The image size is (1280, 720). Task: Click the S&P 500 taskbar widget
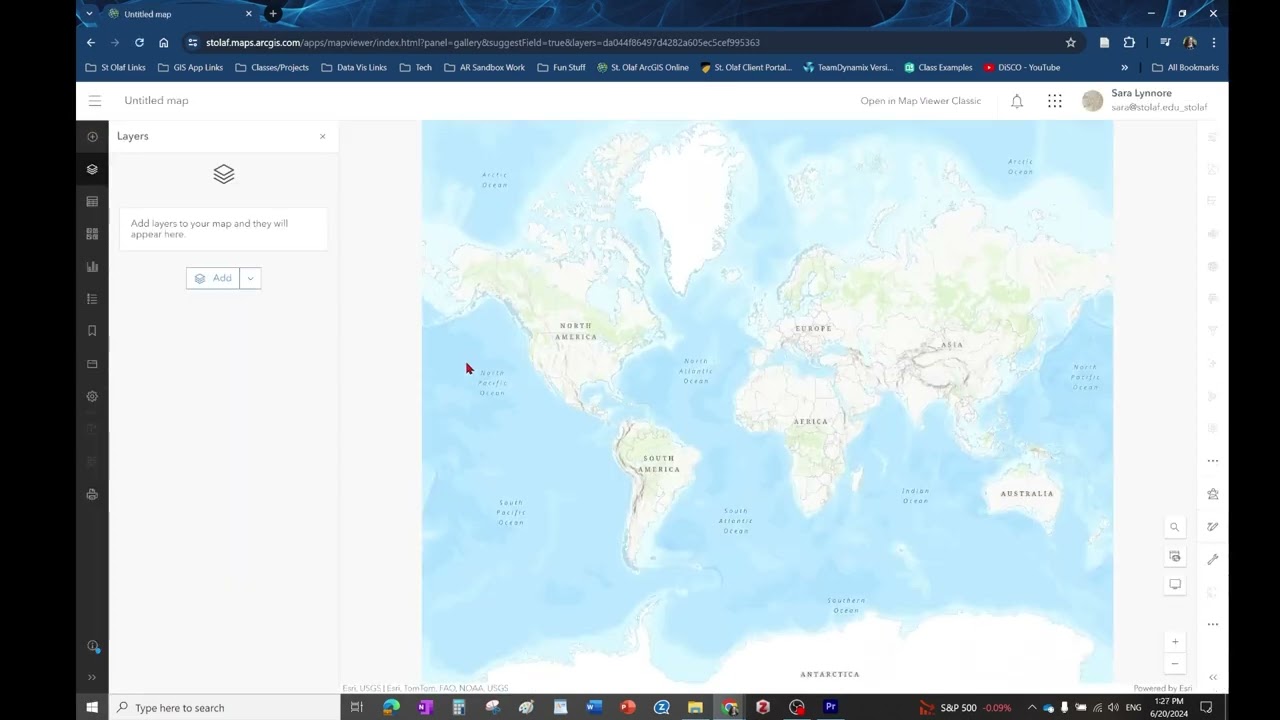pyautogui.click(x=965, y=707)
